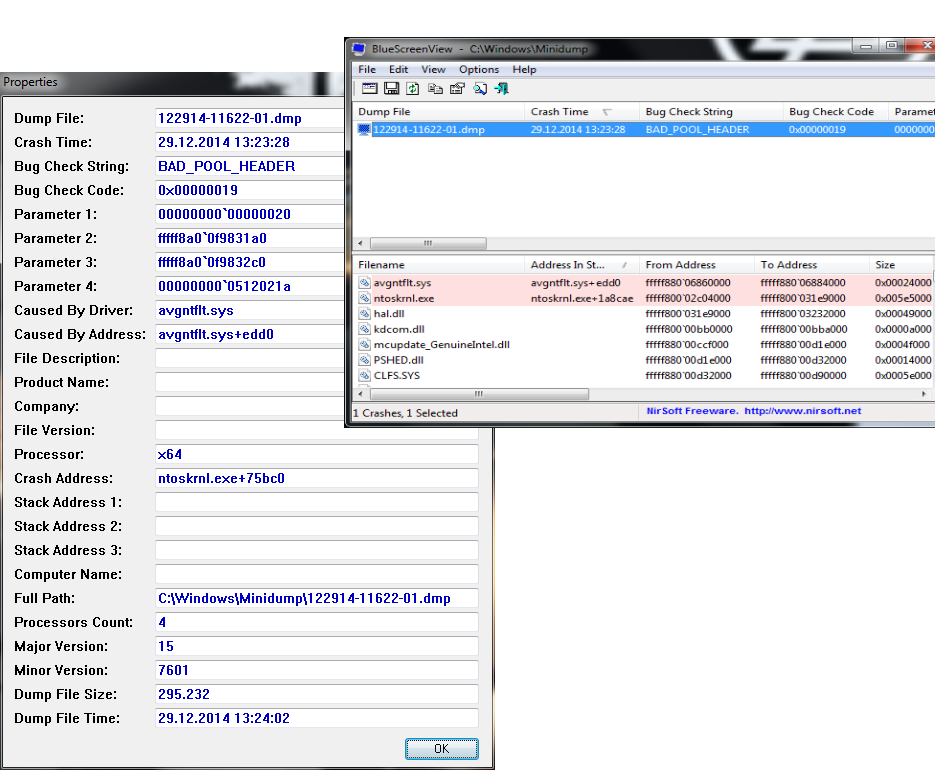
Task: Click the Parameter 2 field
Action: pos(250,238)
